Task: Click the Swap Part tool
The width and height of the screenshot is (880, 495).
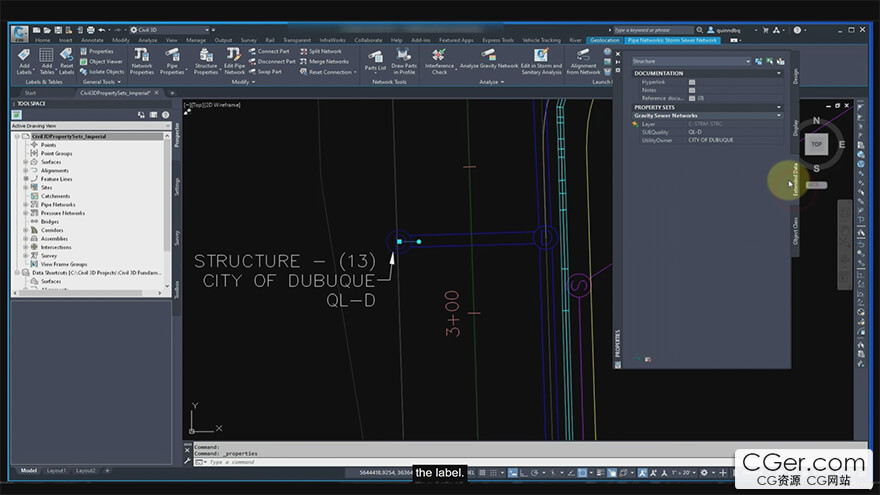Action: (265, 72)
